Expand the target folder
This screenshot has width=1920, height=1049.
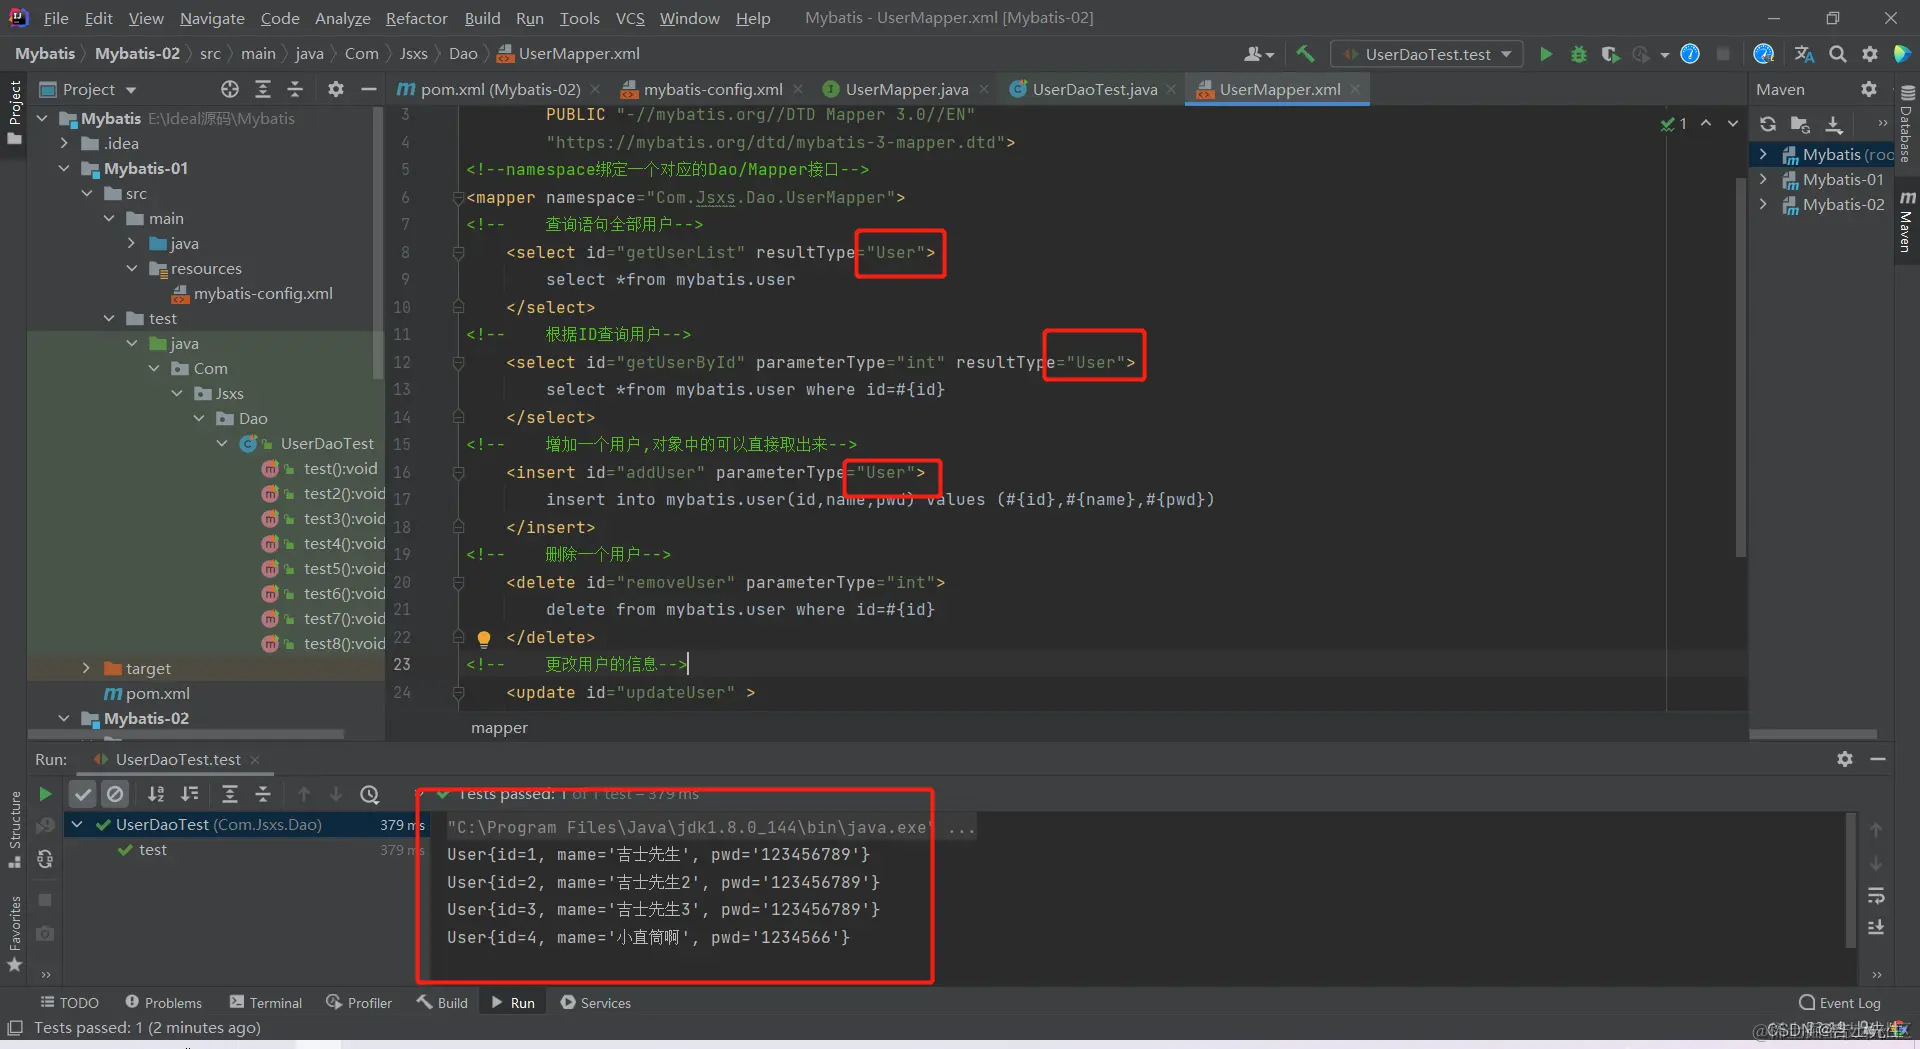click(86, 668)
